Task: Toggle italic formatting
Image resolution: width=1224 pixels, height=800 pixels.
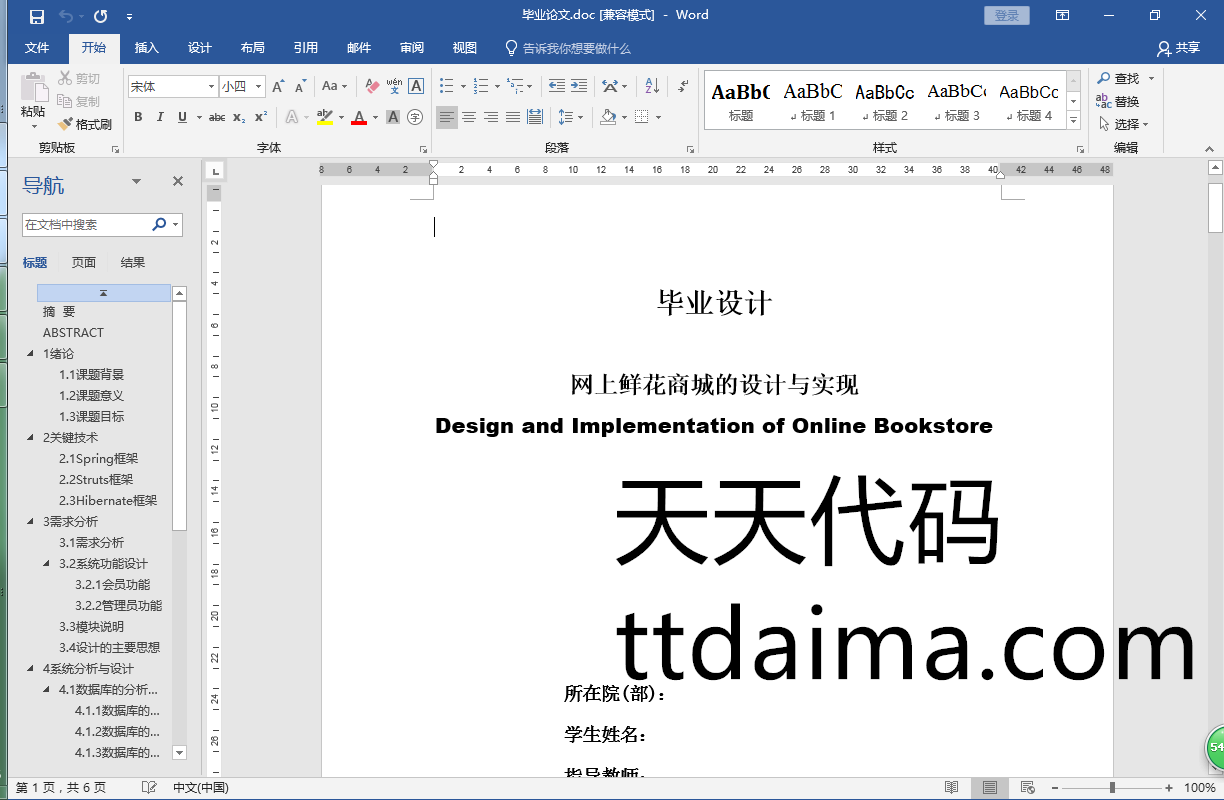Action: 160,118
